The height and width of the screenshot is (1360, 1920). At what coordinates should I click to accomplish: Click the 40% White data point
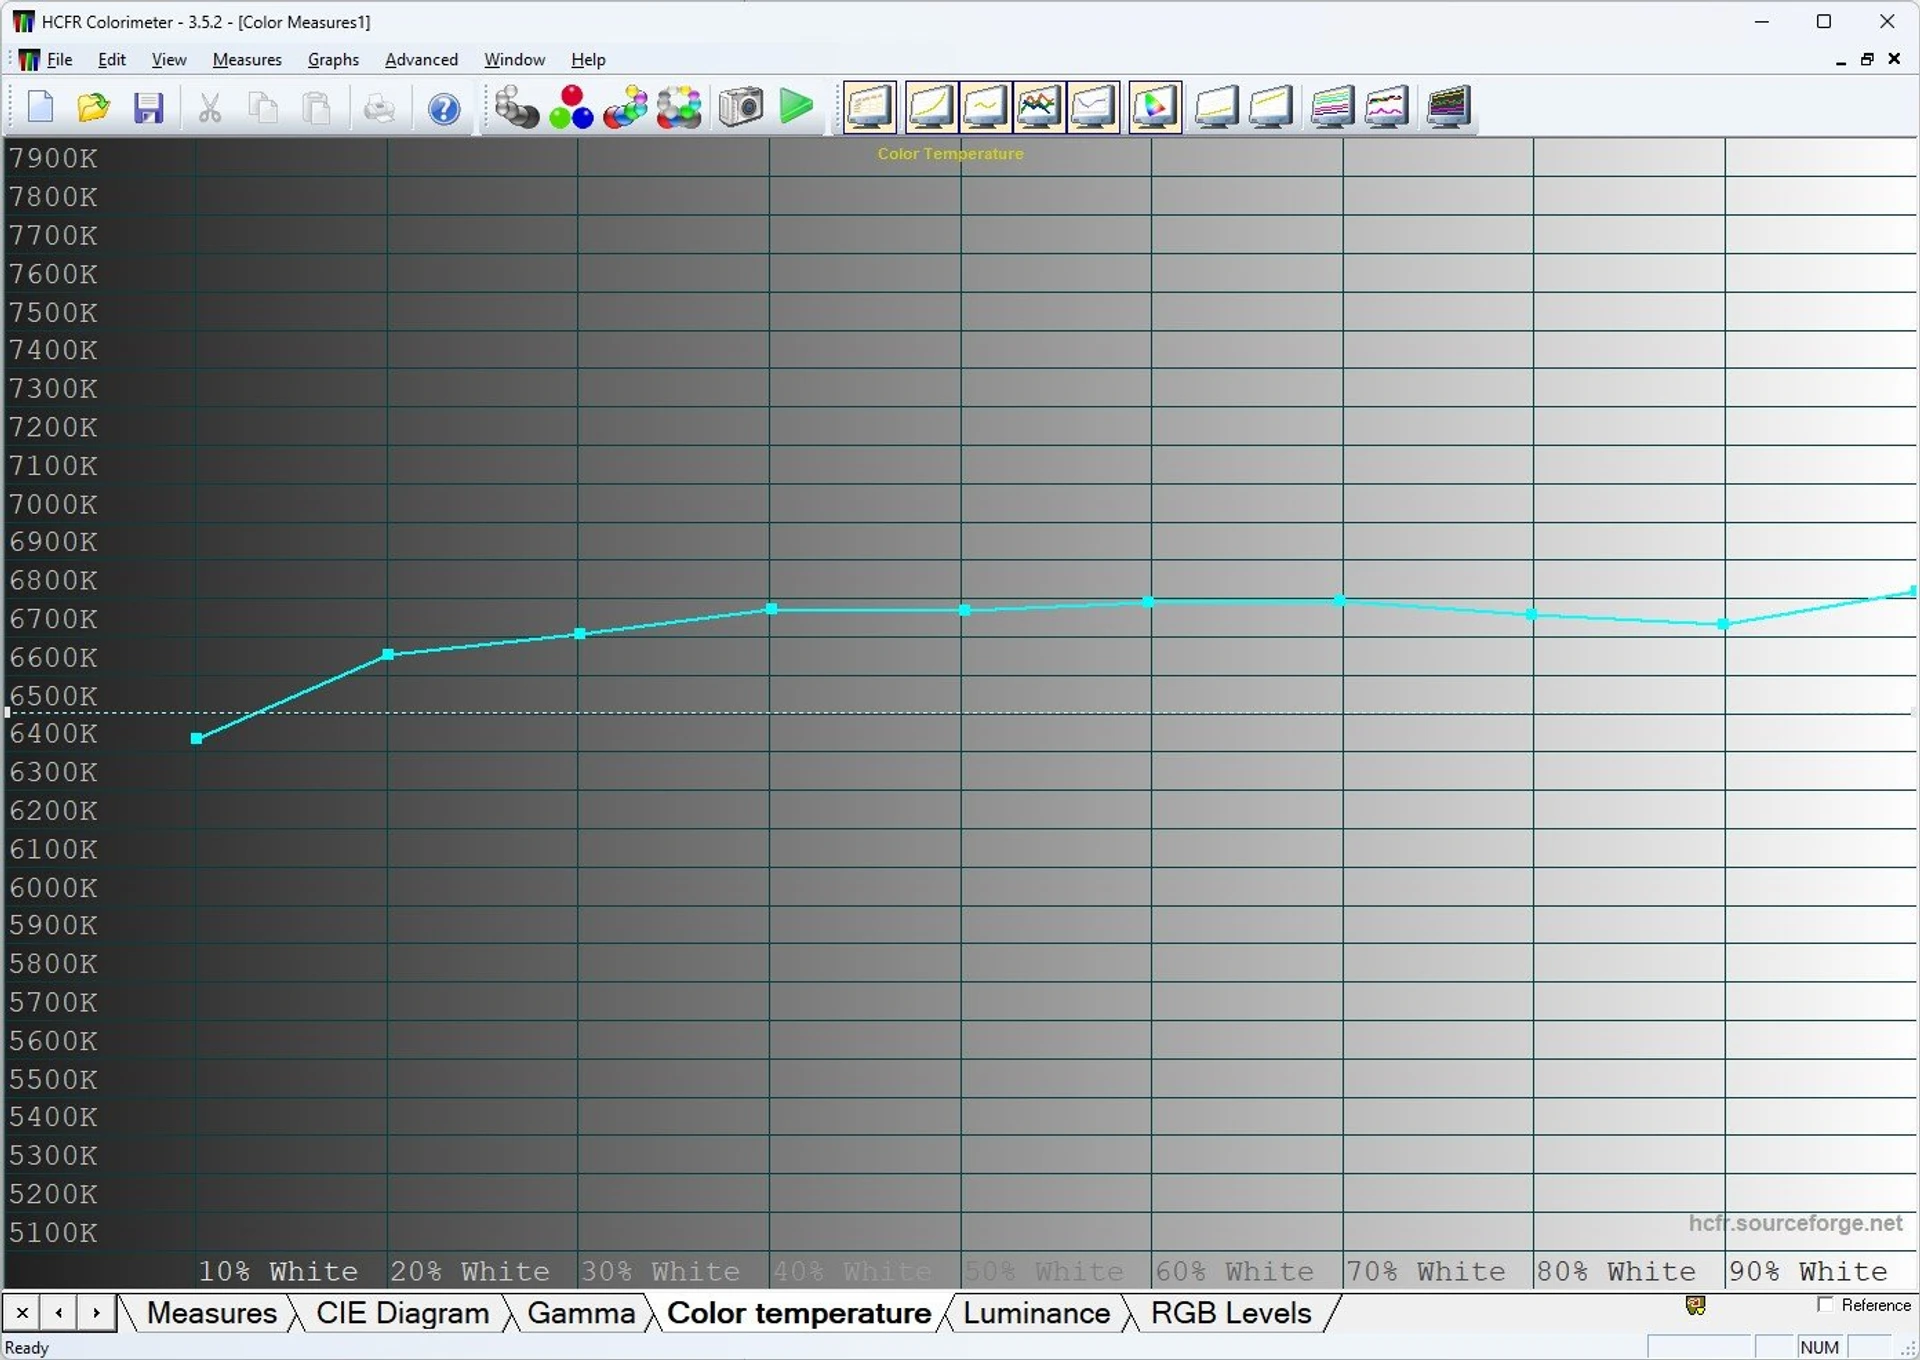point(771,608)
